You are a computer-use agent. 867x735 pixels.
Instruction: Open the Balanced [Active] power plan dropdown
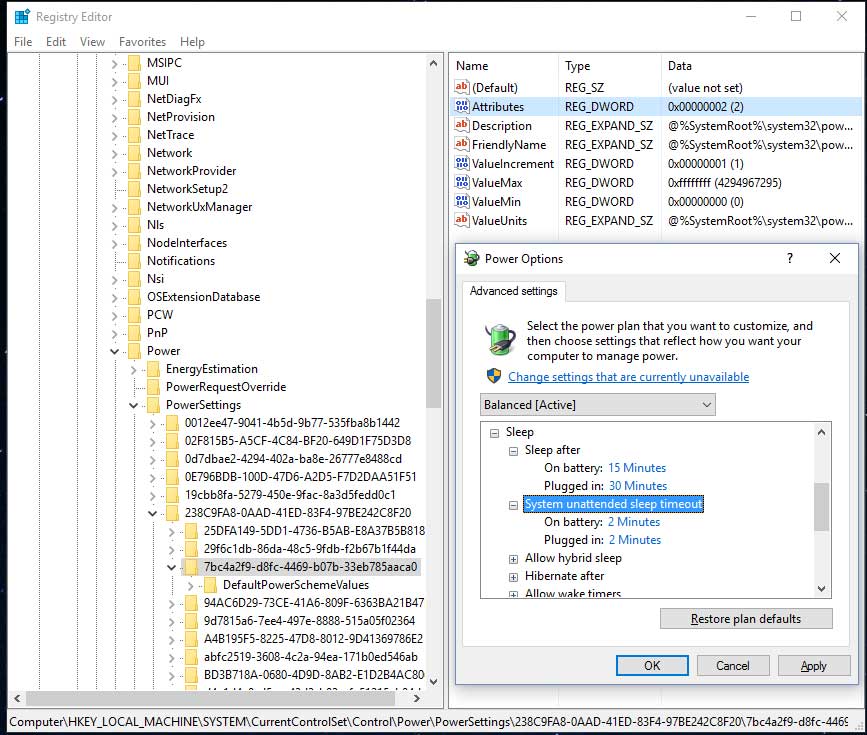tap(598, 405)
